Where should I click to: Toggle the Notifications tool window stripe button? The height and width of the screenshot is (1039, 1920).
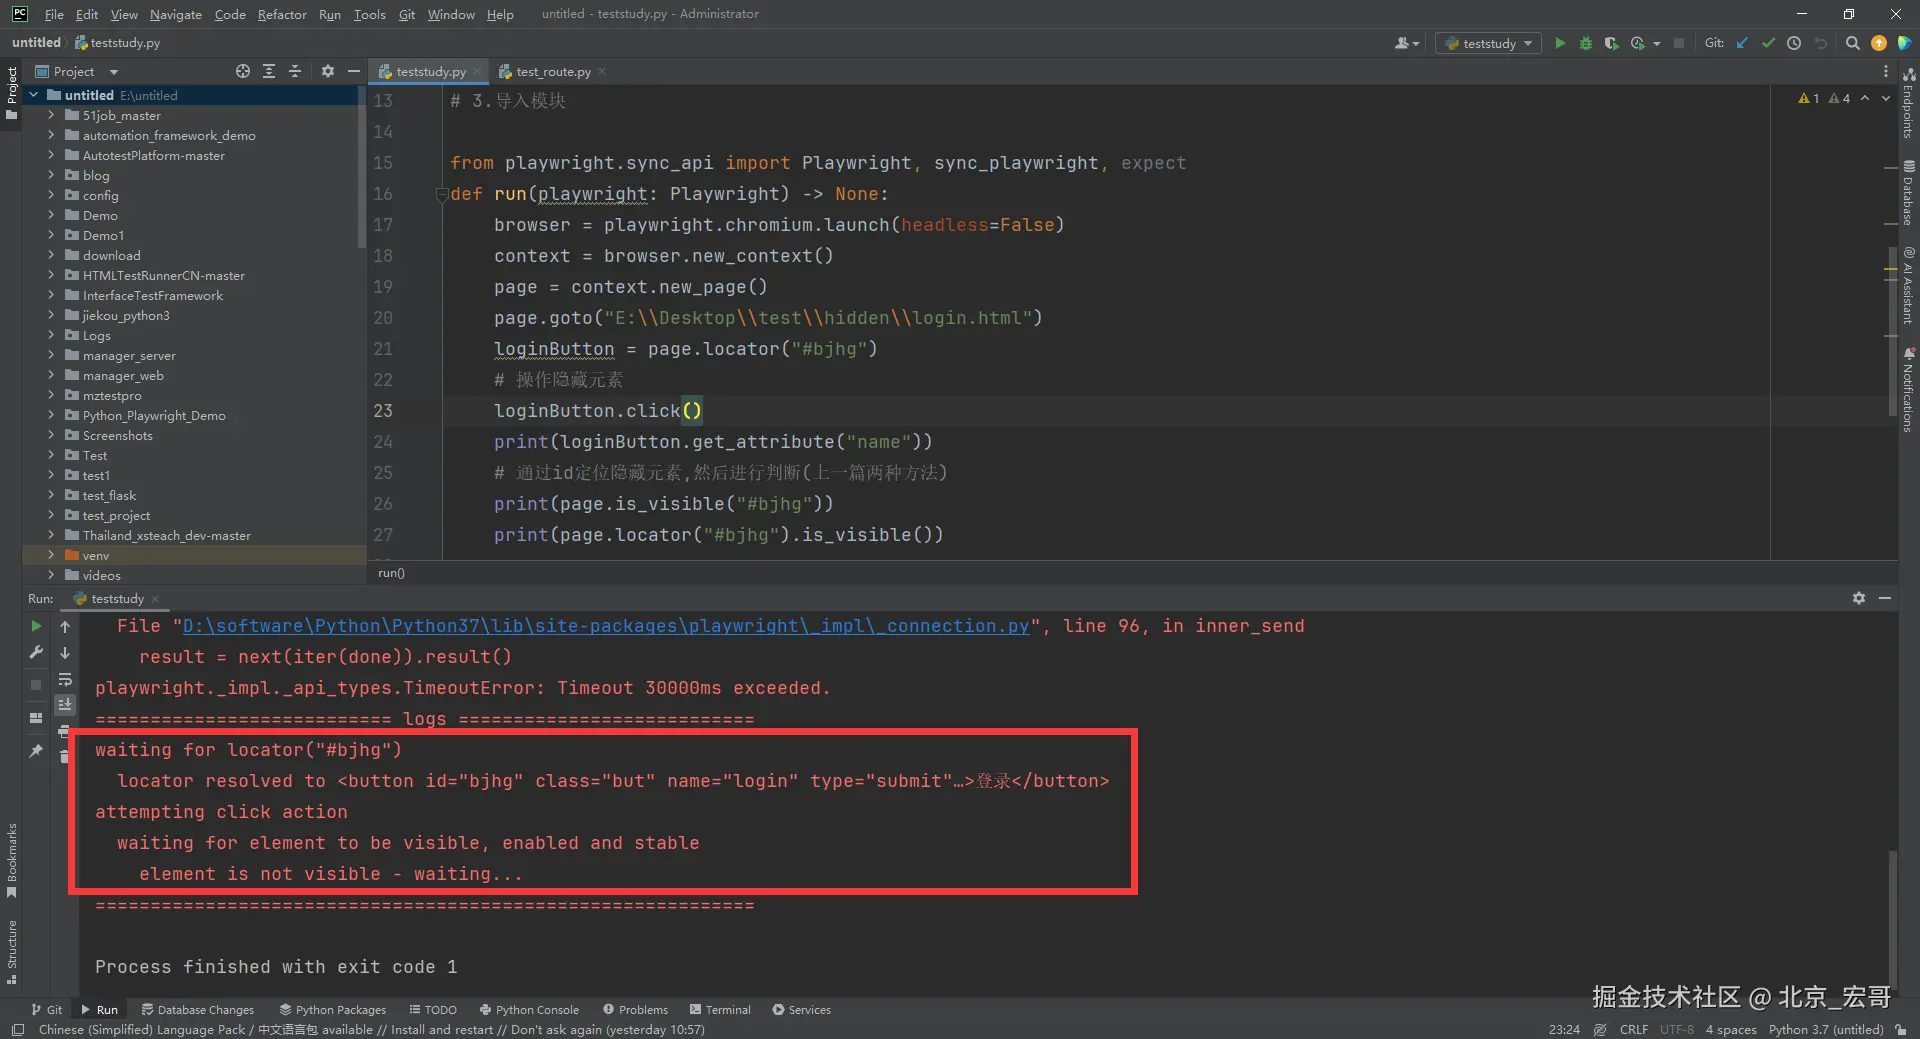pyautogui.click(x=1909, y=390)
